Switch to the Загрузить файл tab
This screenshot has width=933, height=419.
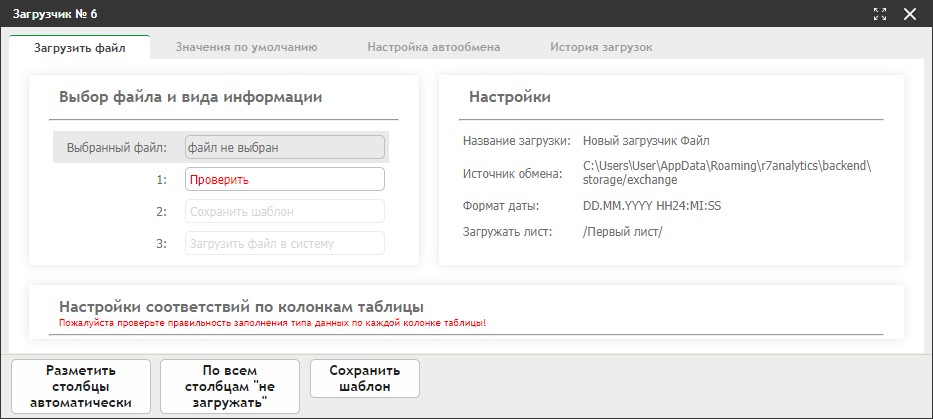tap(80, 48)
